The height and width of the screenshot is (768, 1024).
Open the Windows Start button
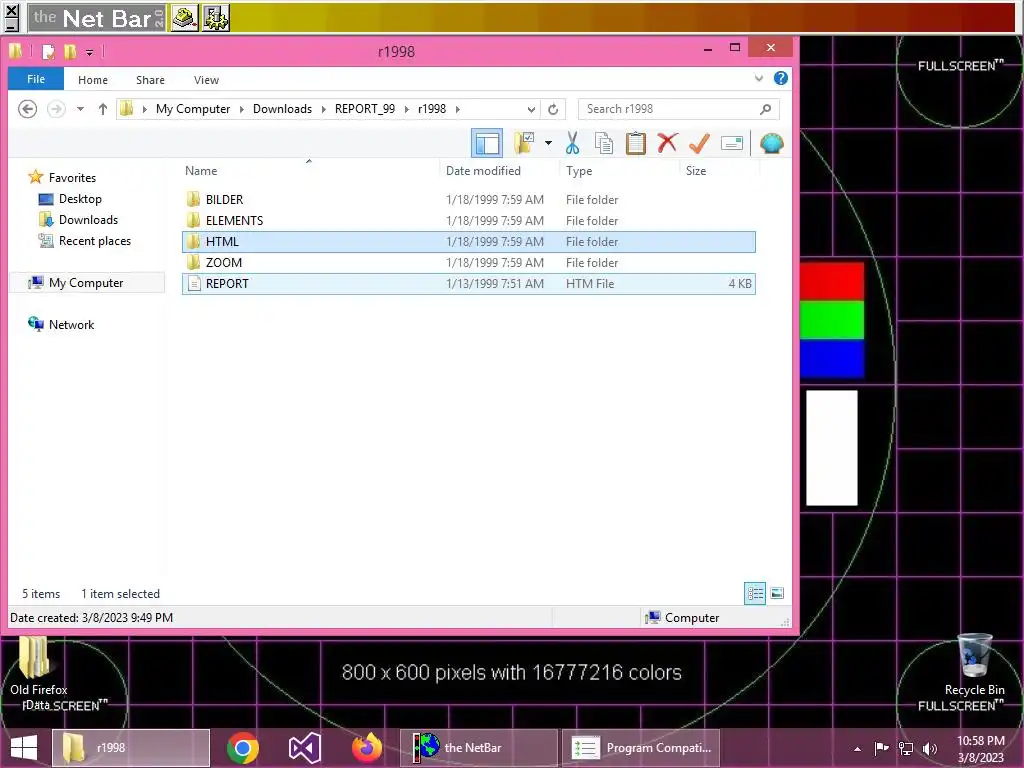24,748
